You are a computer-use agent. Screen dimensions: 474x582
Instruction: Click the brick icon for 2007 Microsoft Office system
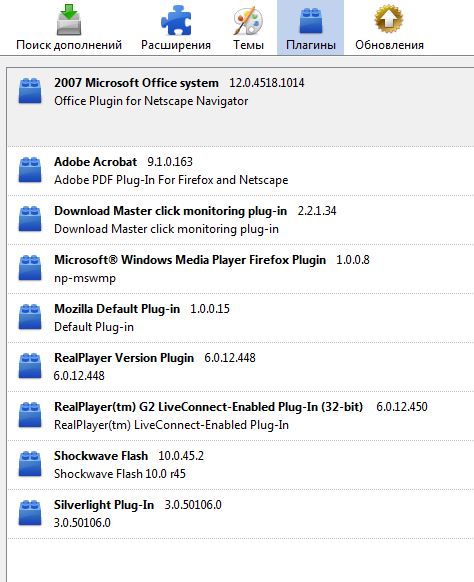point(30,91)
